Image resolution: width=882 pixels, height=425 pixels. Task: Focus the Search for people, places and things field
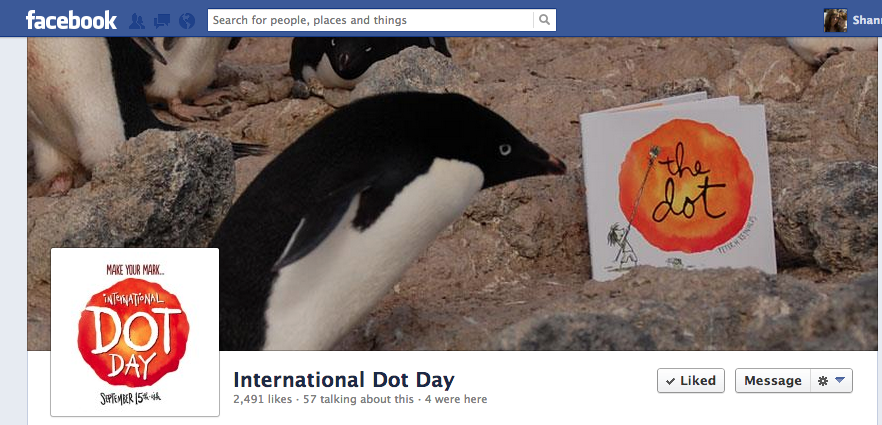[371, 20]
